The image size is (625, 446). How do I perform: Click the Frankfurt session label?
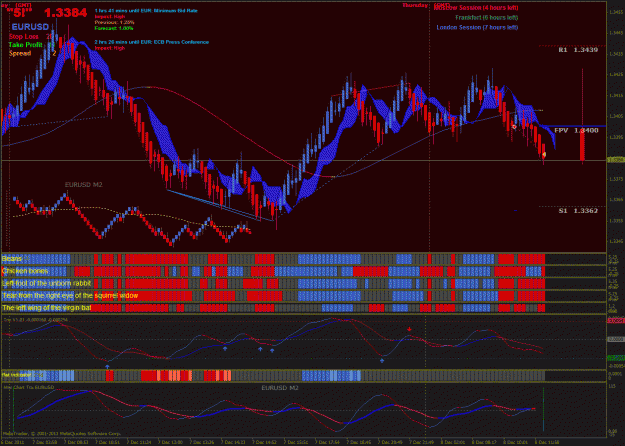click(487, 18)
